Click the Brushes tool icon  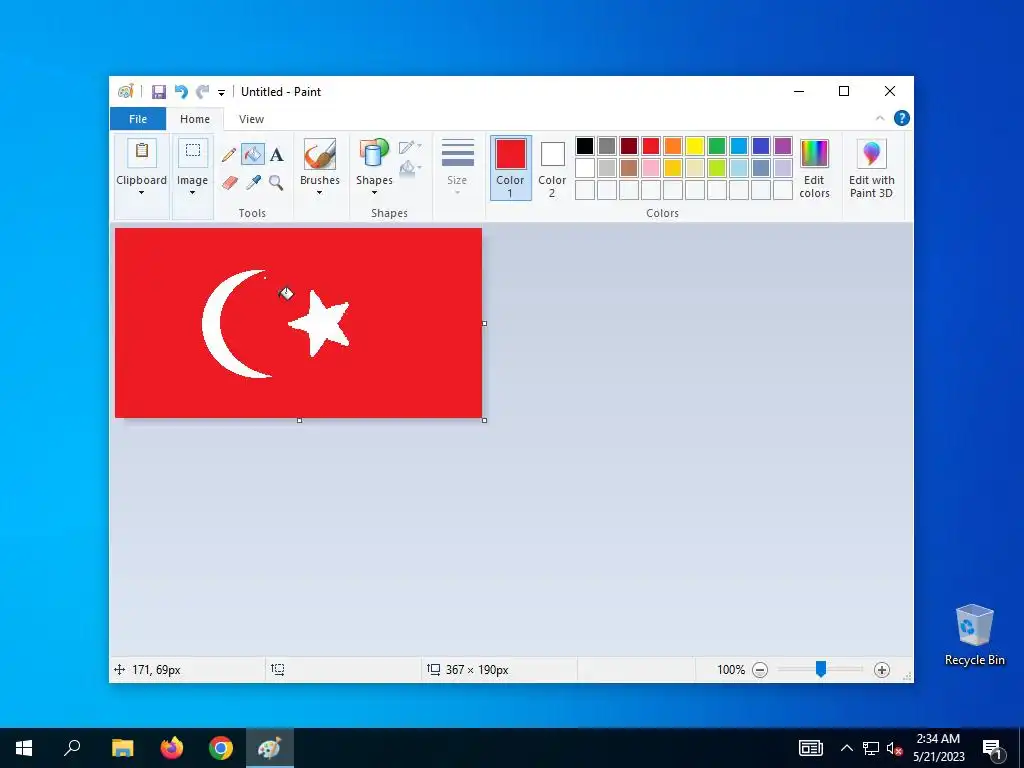tap(320, 155)
